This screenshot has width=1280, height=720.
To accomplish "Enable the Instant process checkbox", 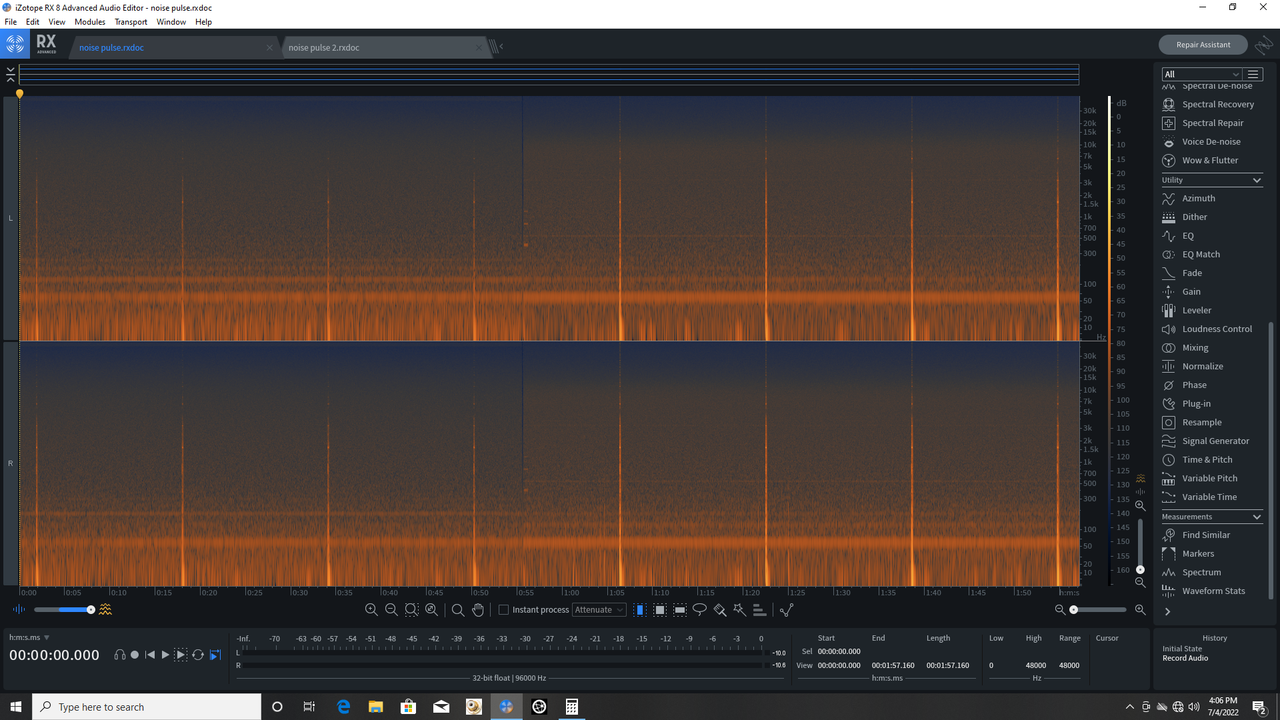I will (x=503, y=609).
